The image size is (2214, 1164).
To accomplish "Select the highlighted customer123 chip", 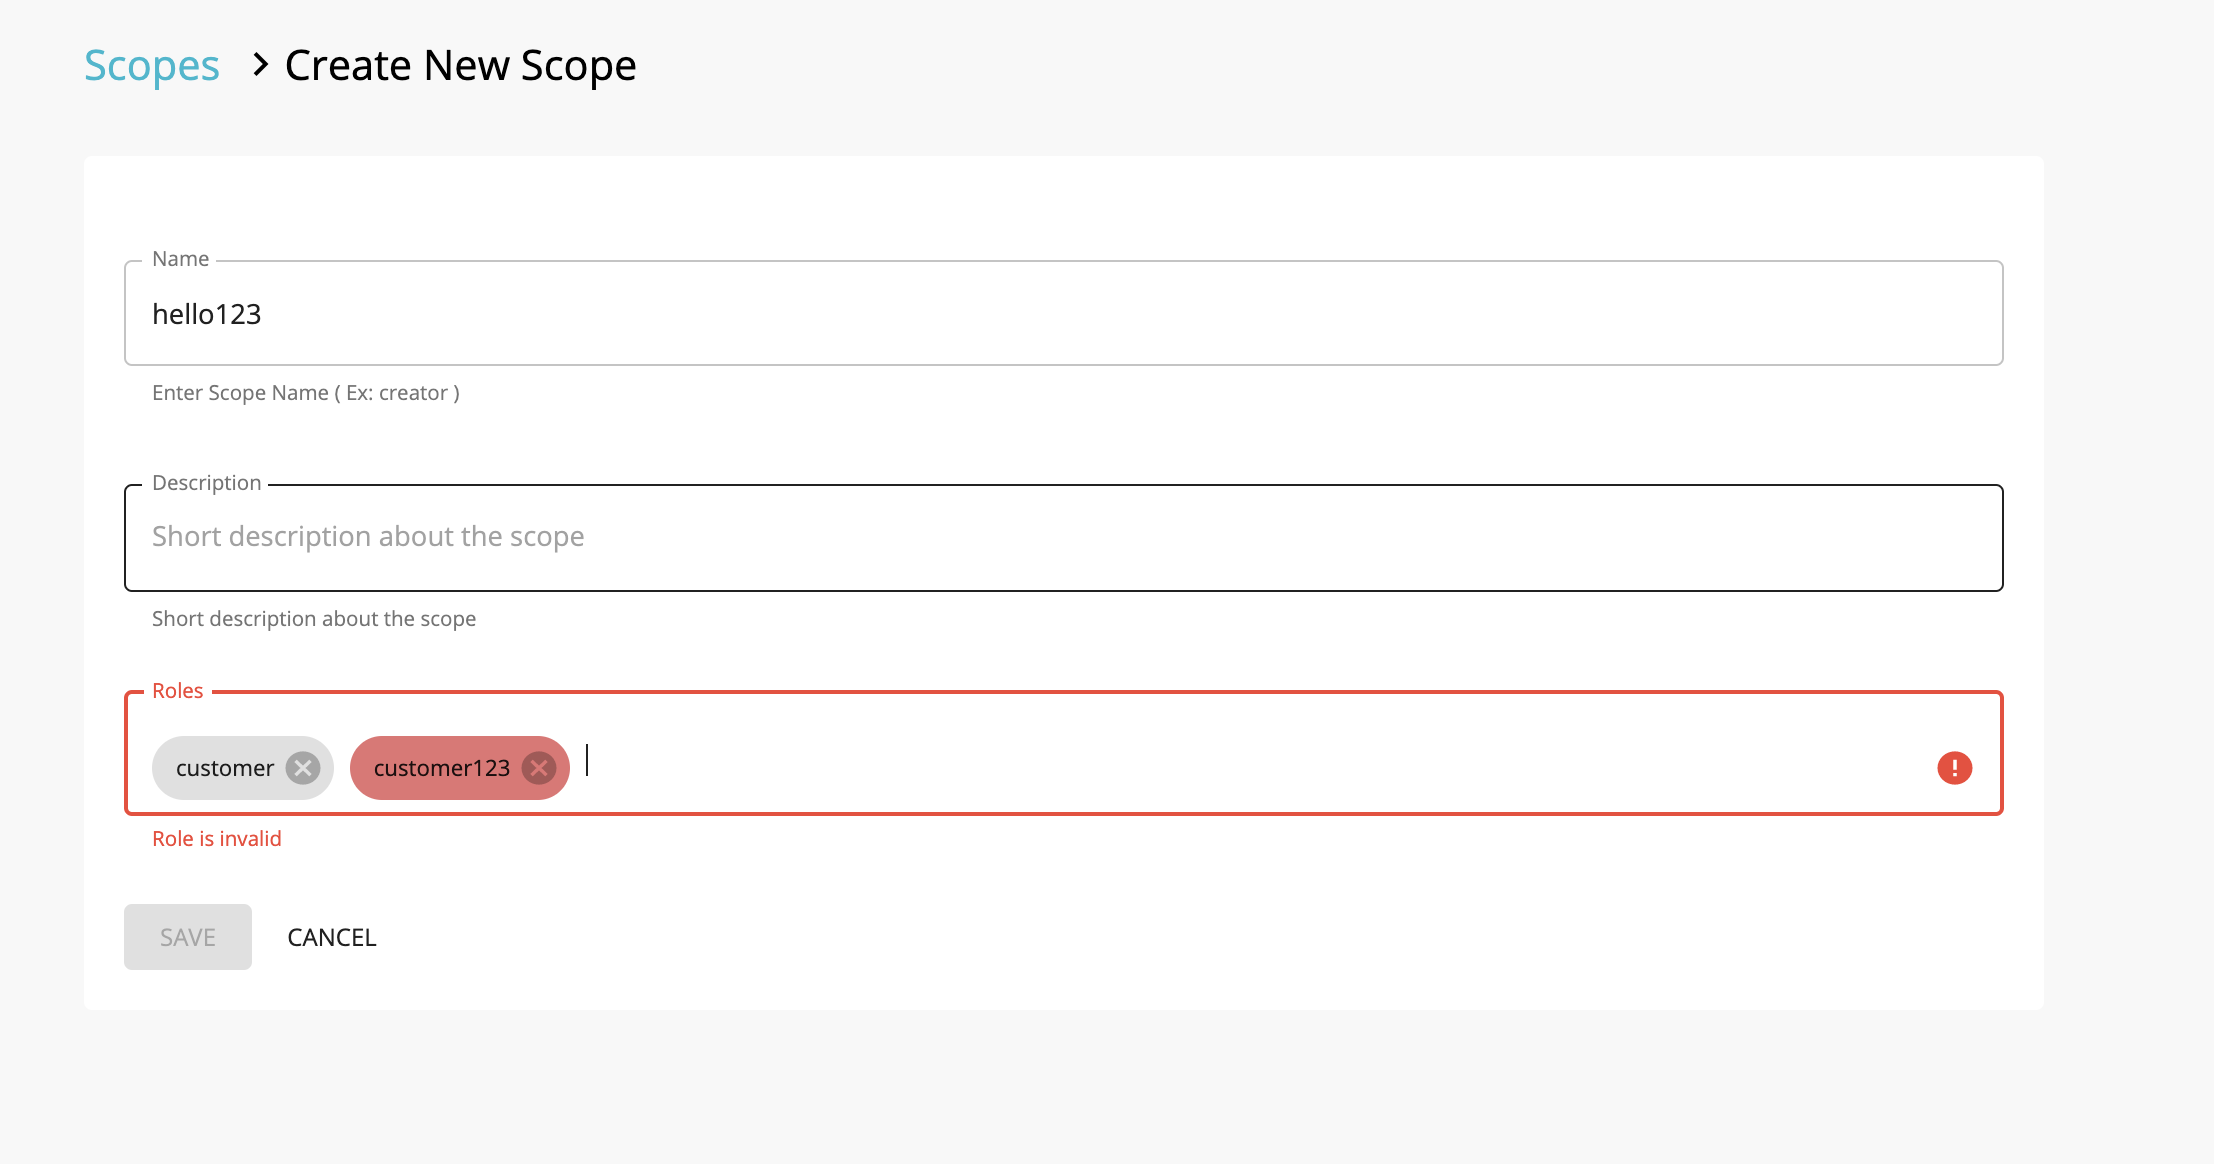I will click(x=442, y=767).
